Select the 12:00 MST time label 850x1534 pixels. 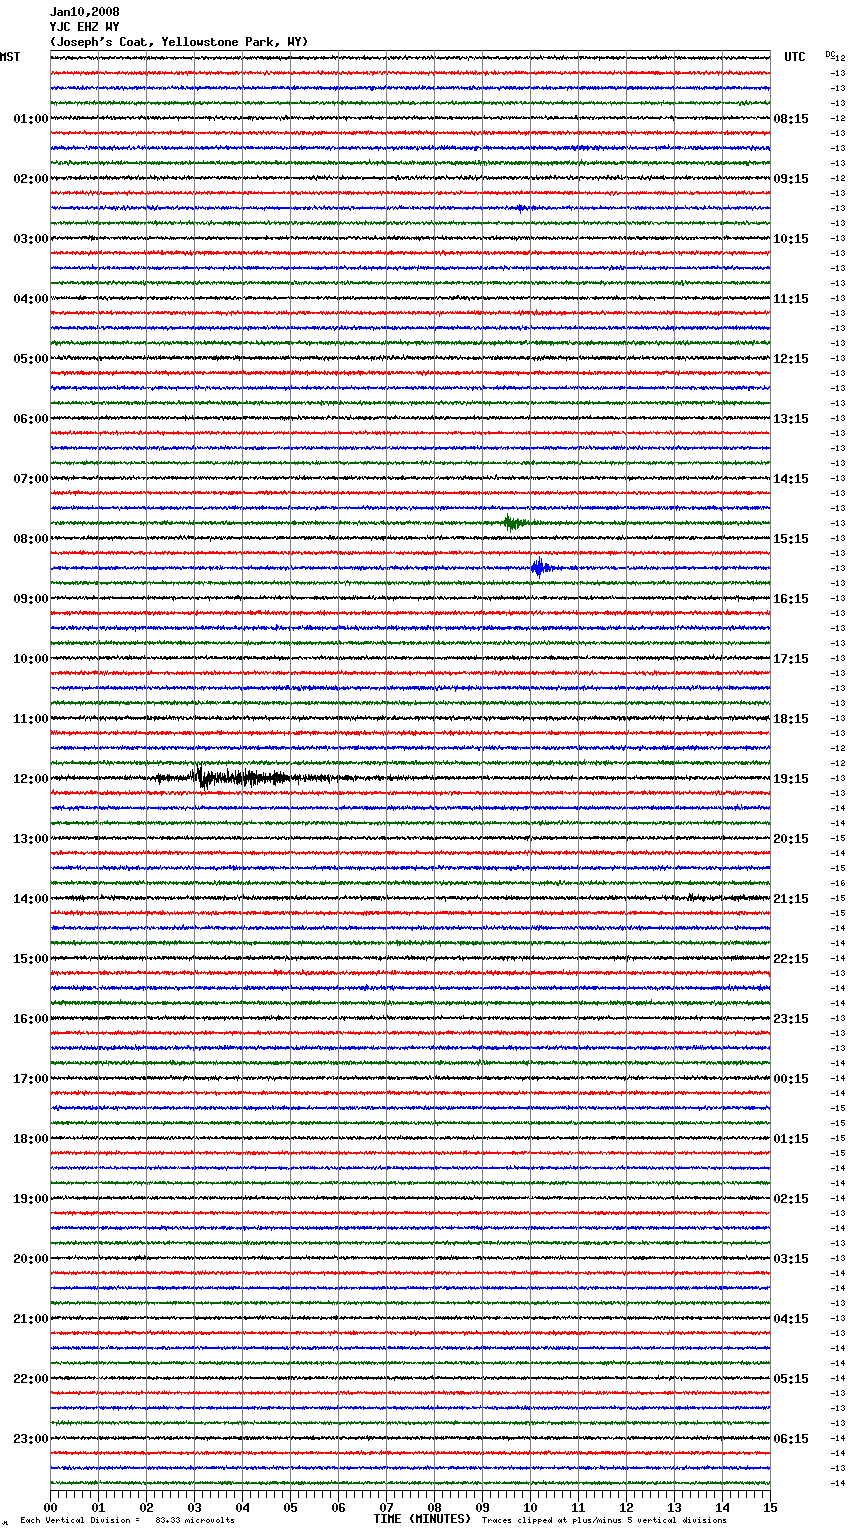point(31,779)
